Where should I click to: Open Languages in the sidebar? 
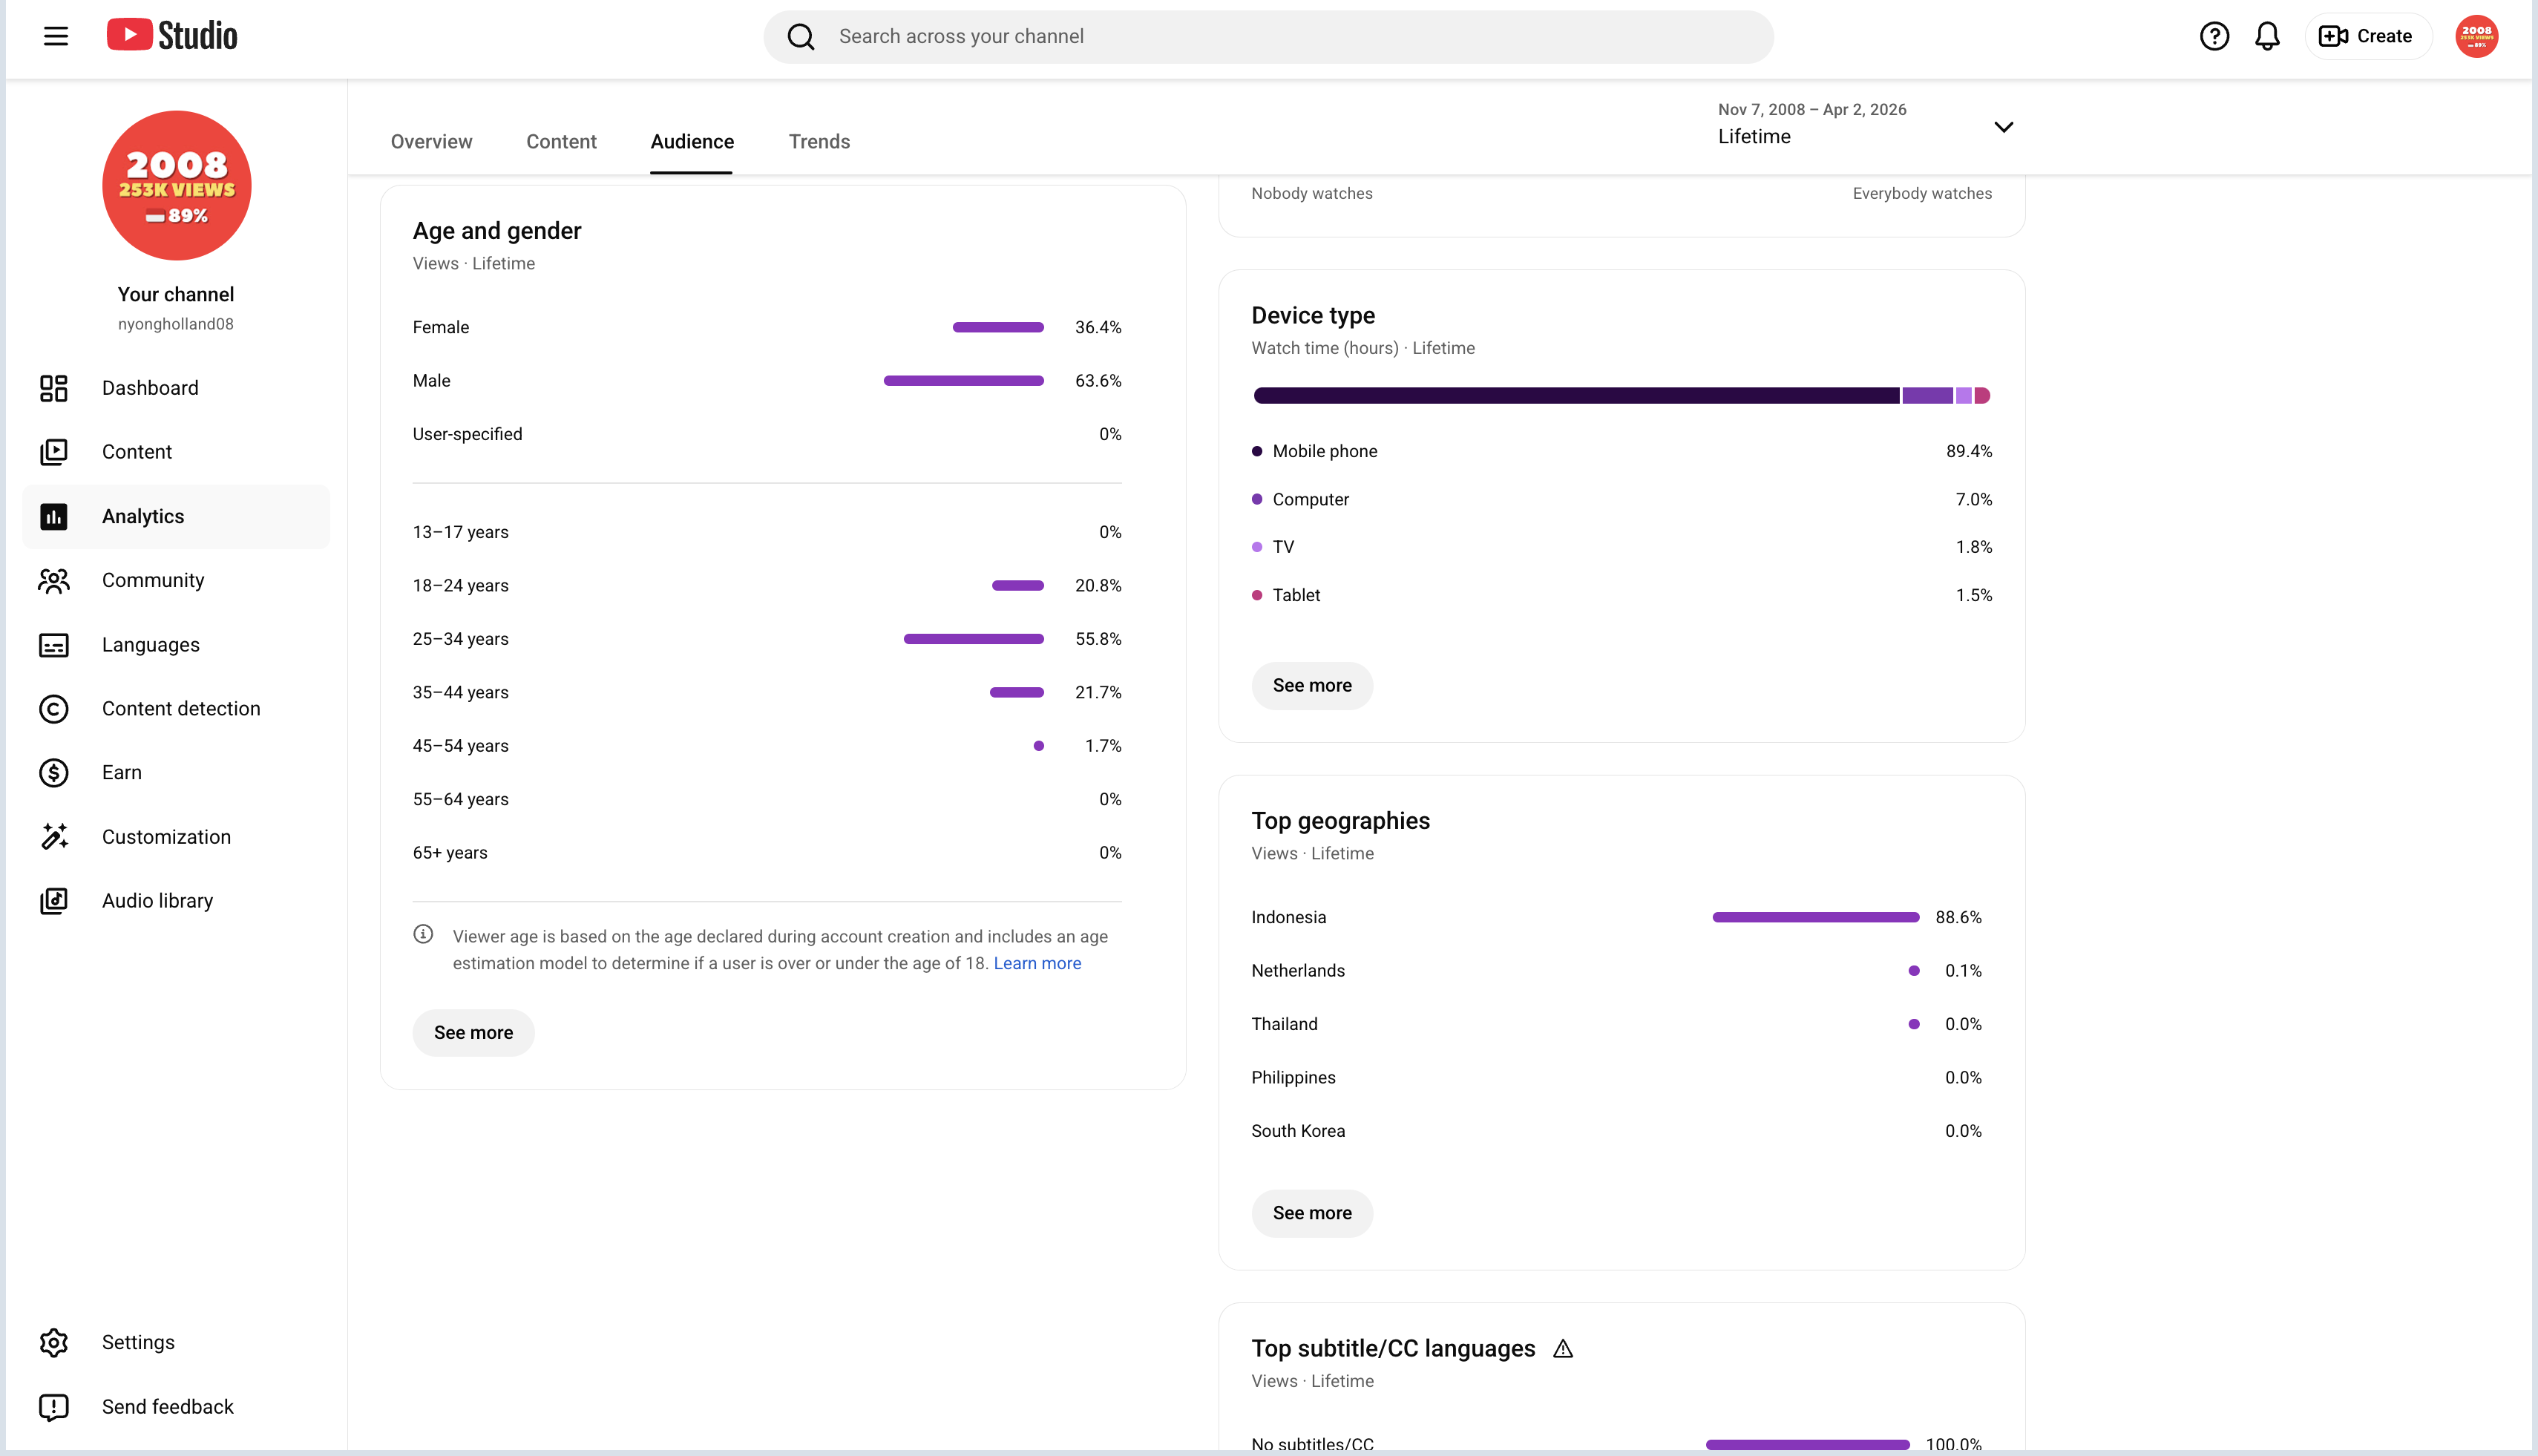click(176, 645)
